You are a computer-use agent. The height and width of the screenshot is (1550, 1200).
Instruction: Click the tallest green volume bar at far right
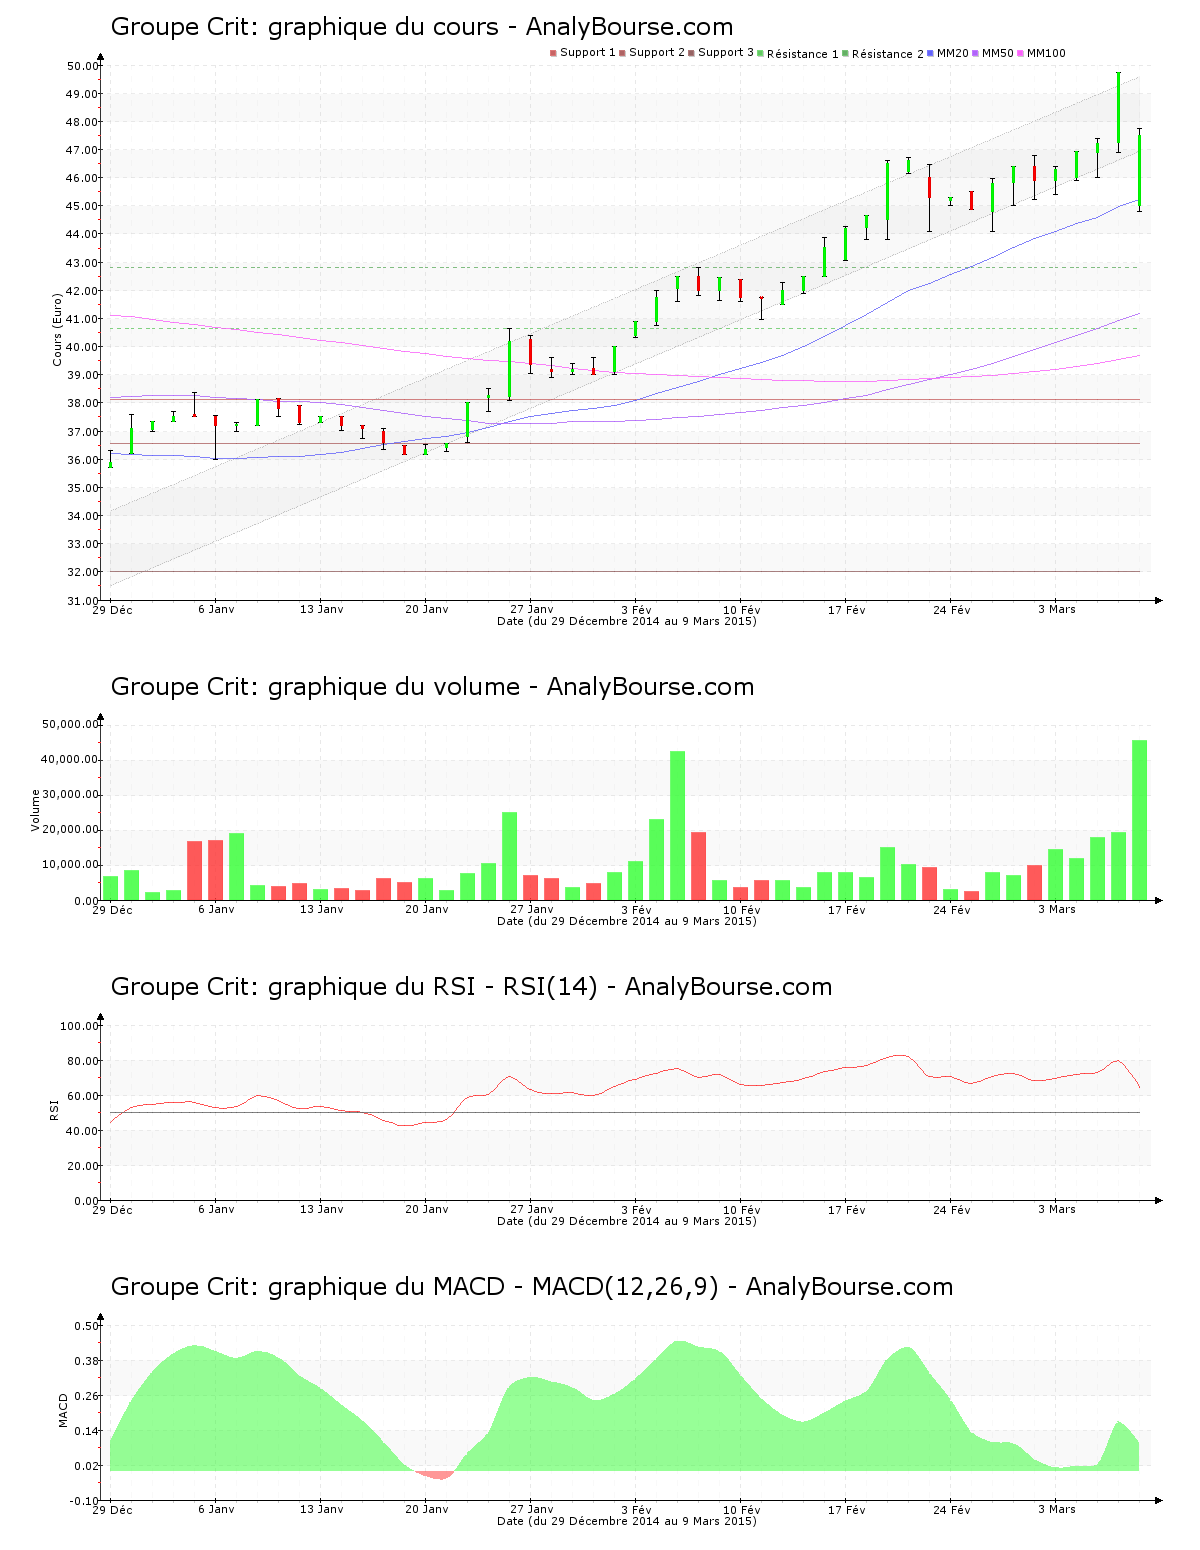coord(1139,820)
